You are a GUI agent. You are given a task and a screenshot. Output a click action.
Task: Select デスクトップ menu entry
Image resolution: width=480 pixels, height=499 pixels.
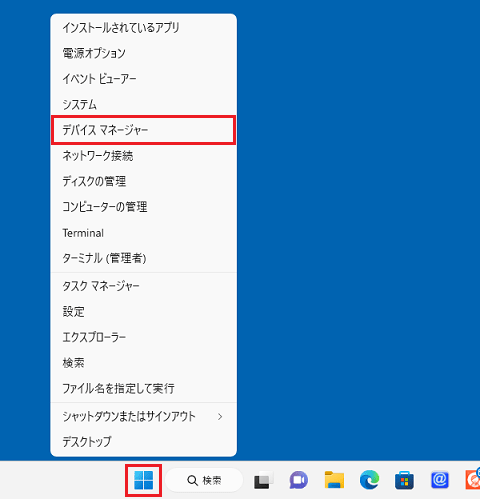click(x=144, y=442)
